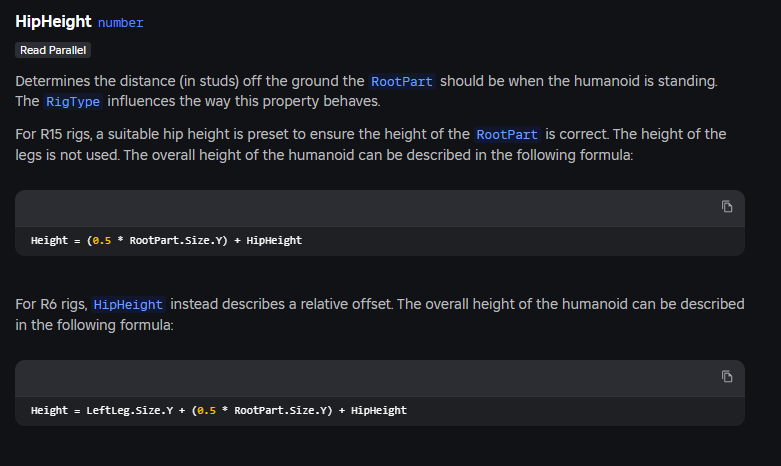Click LeftLeg.Size.Y in the R6 formula
Image resolution: width=781 pixels, height=466 pixels.
click(x=130, y=411)
